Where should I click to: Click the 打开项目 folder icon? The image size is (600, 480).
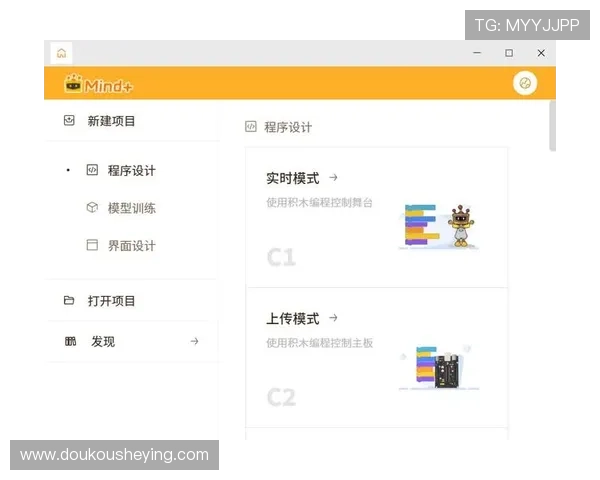click(x=69, y=300)
